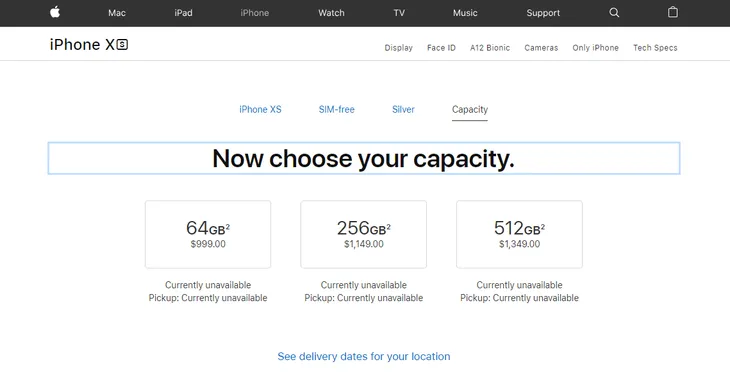730x376 pixels.
Task: Open the Music menu item
Action: tap(465, 13)
